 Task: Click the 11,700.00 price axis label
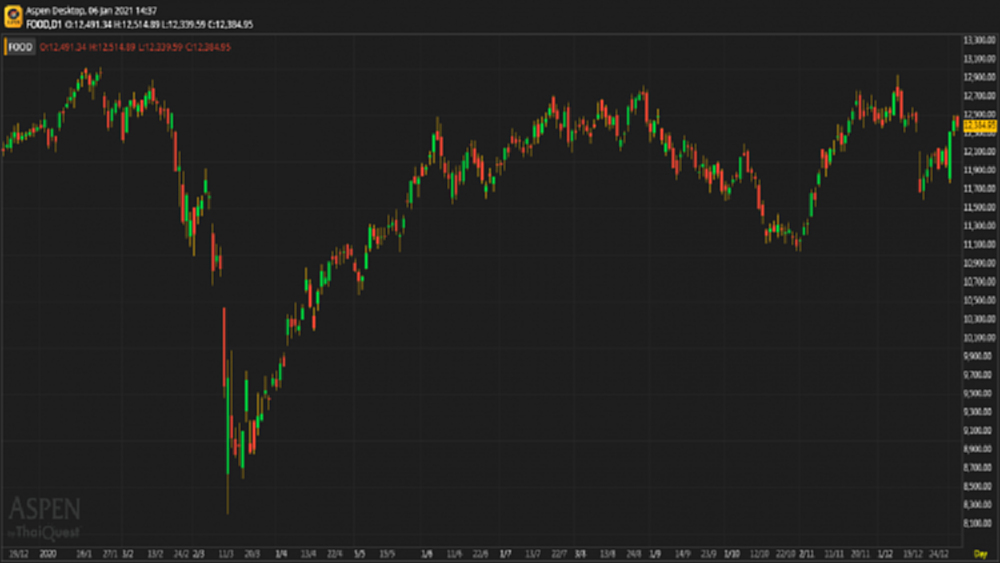[x=980, y=189]
